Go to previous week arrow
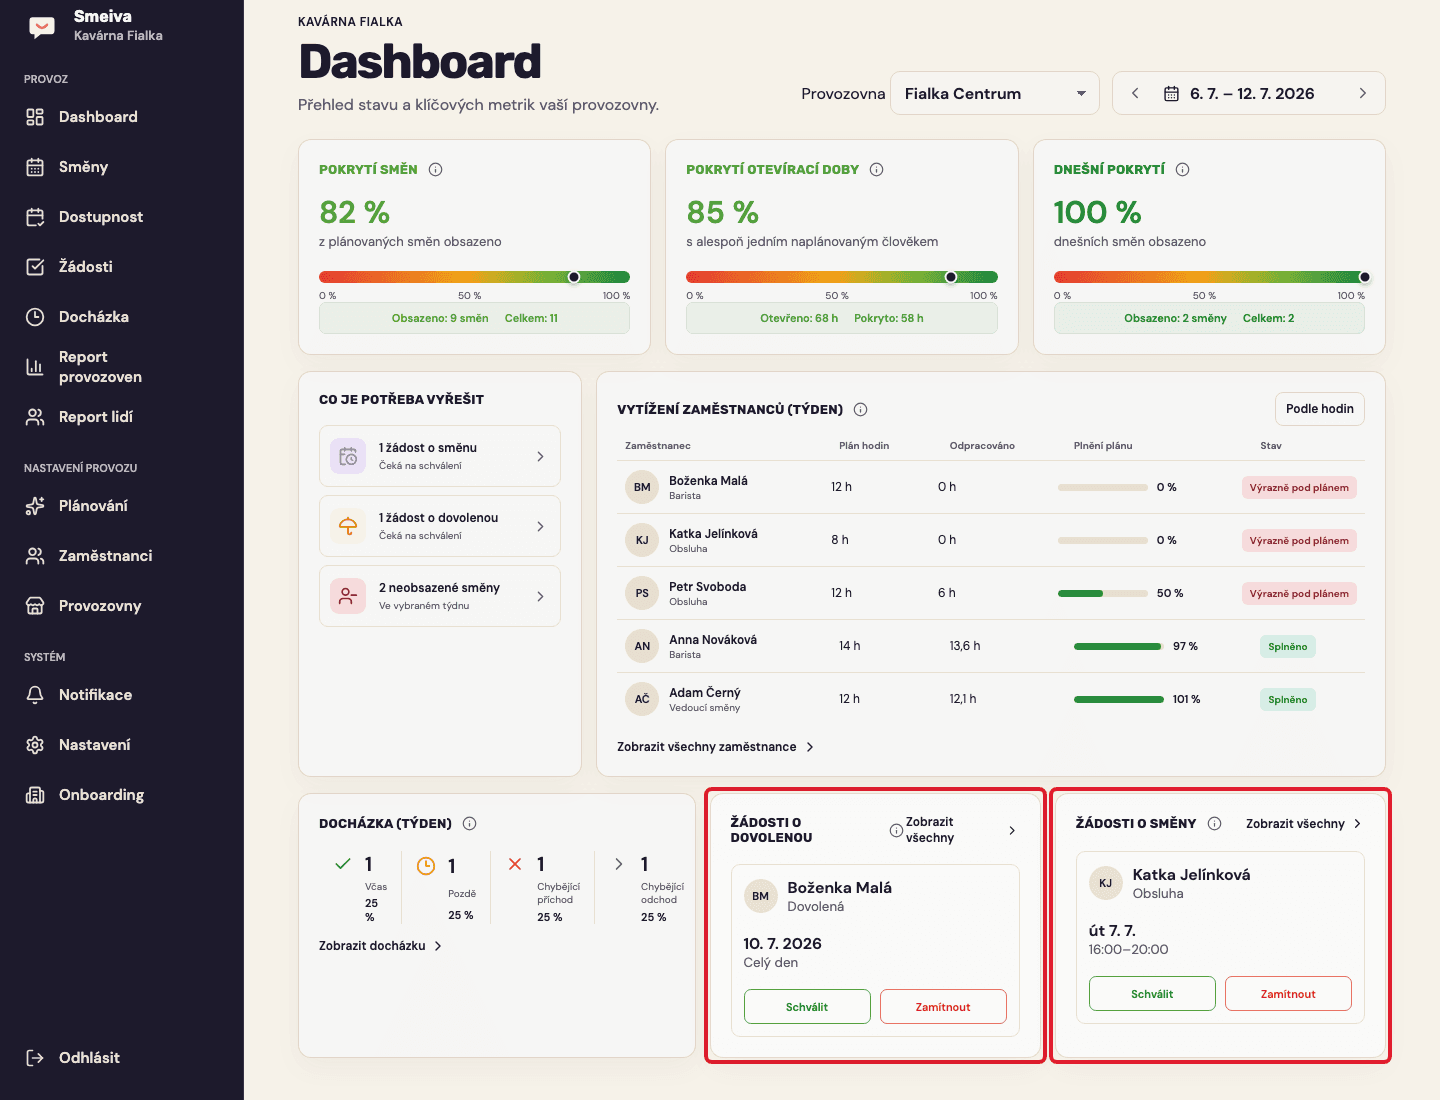Viewport: 1440px width, 1100px height. pyautogui.click(x=1135, y=94)
